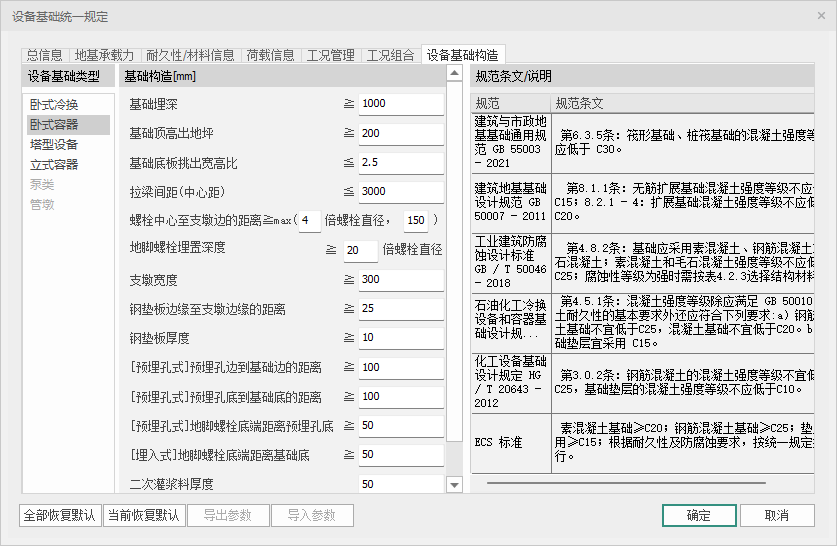Select the 耐久性/材料信息 tab
Screen dimensions: 837x546
click(190, 55)
